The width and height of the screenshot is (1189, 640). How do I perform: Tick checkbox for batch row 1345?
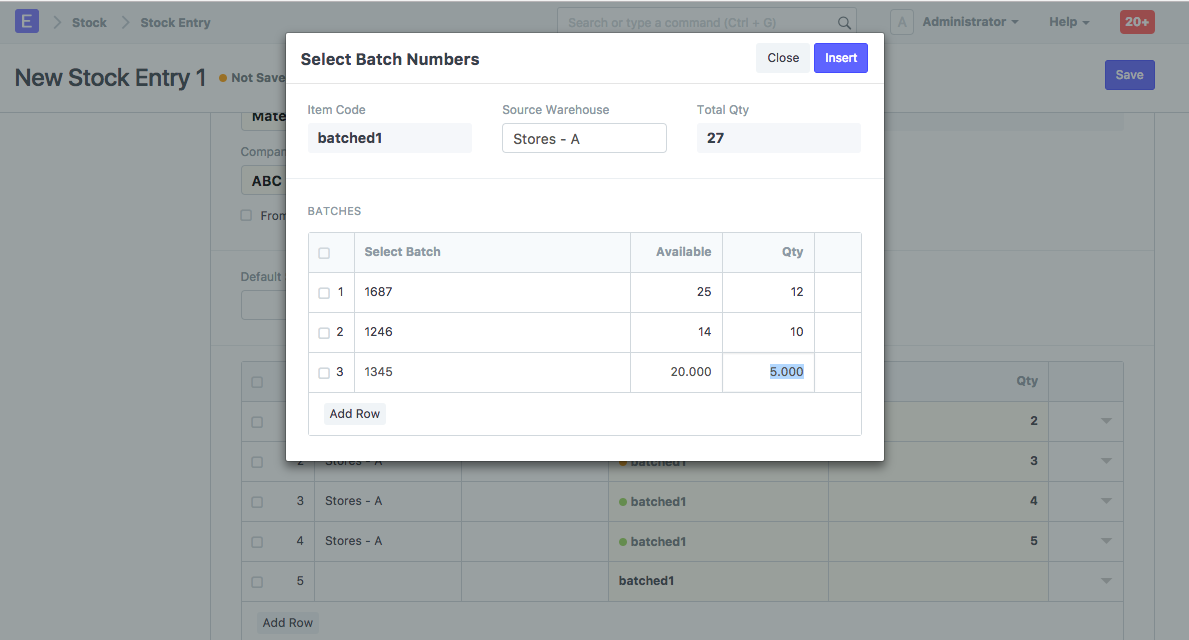point(324,373)
